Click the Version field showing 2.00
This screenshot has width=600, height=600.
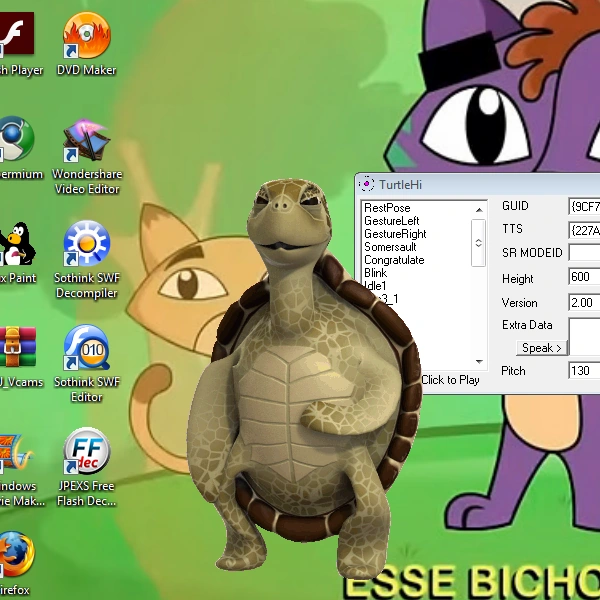tap(584, 303)
